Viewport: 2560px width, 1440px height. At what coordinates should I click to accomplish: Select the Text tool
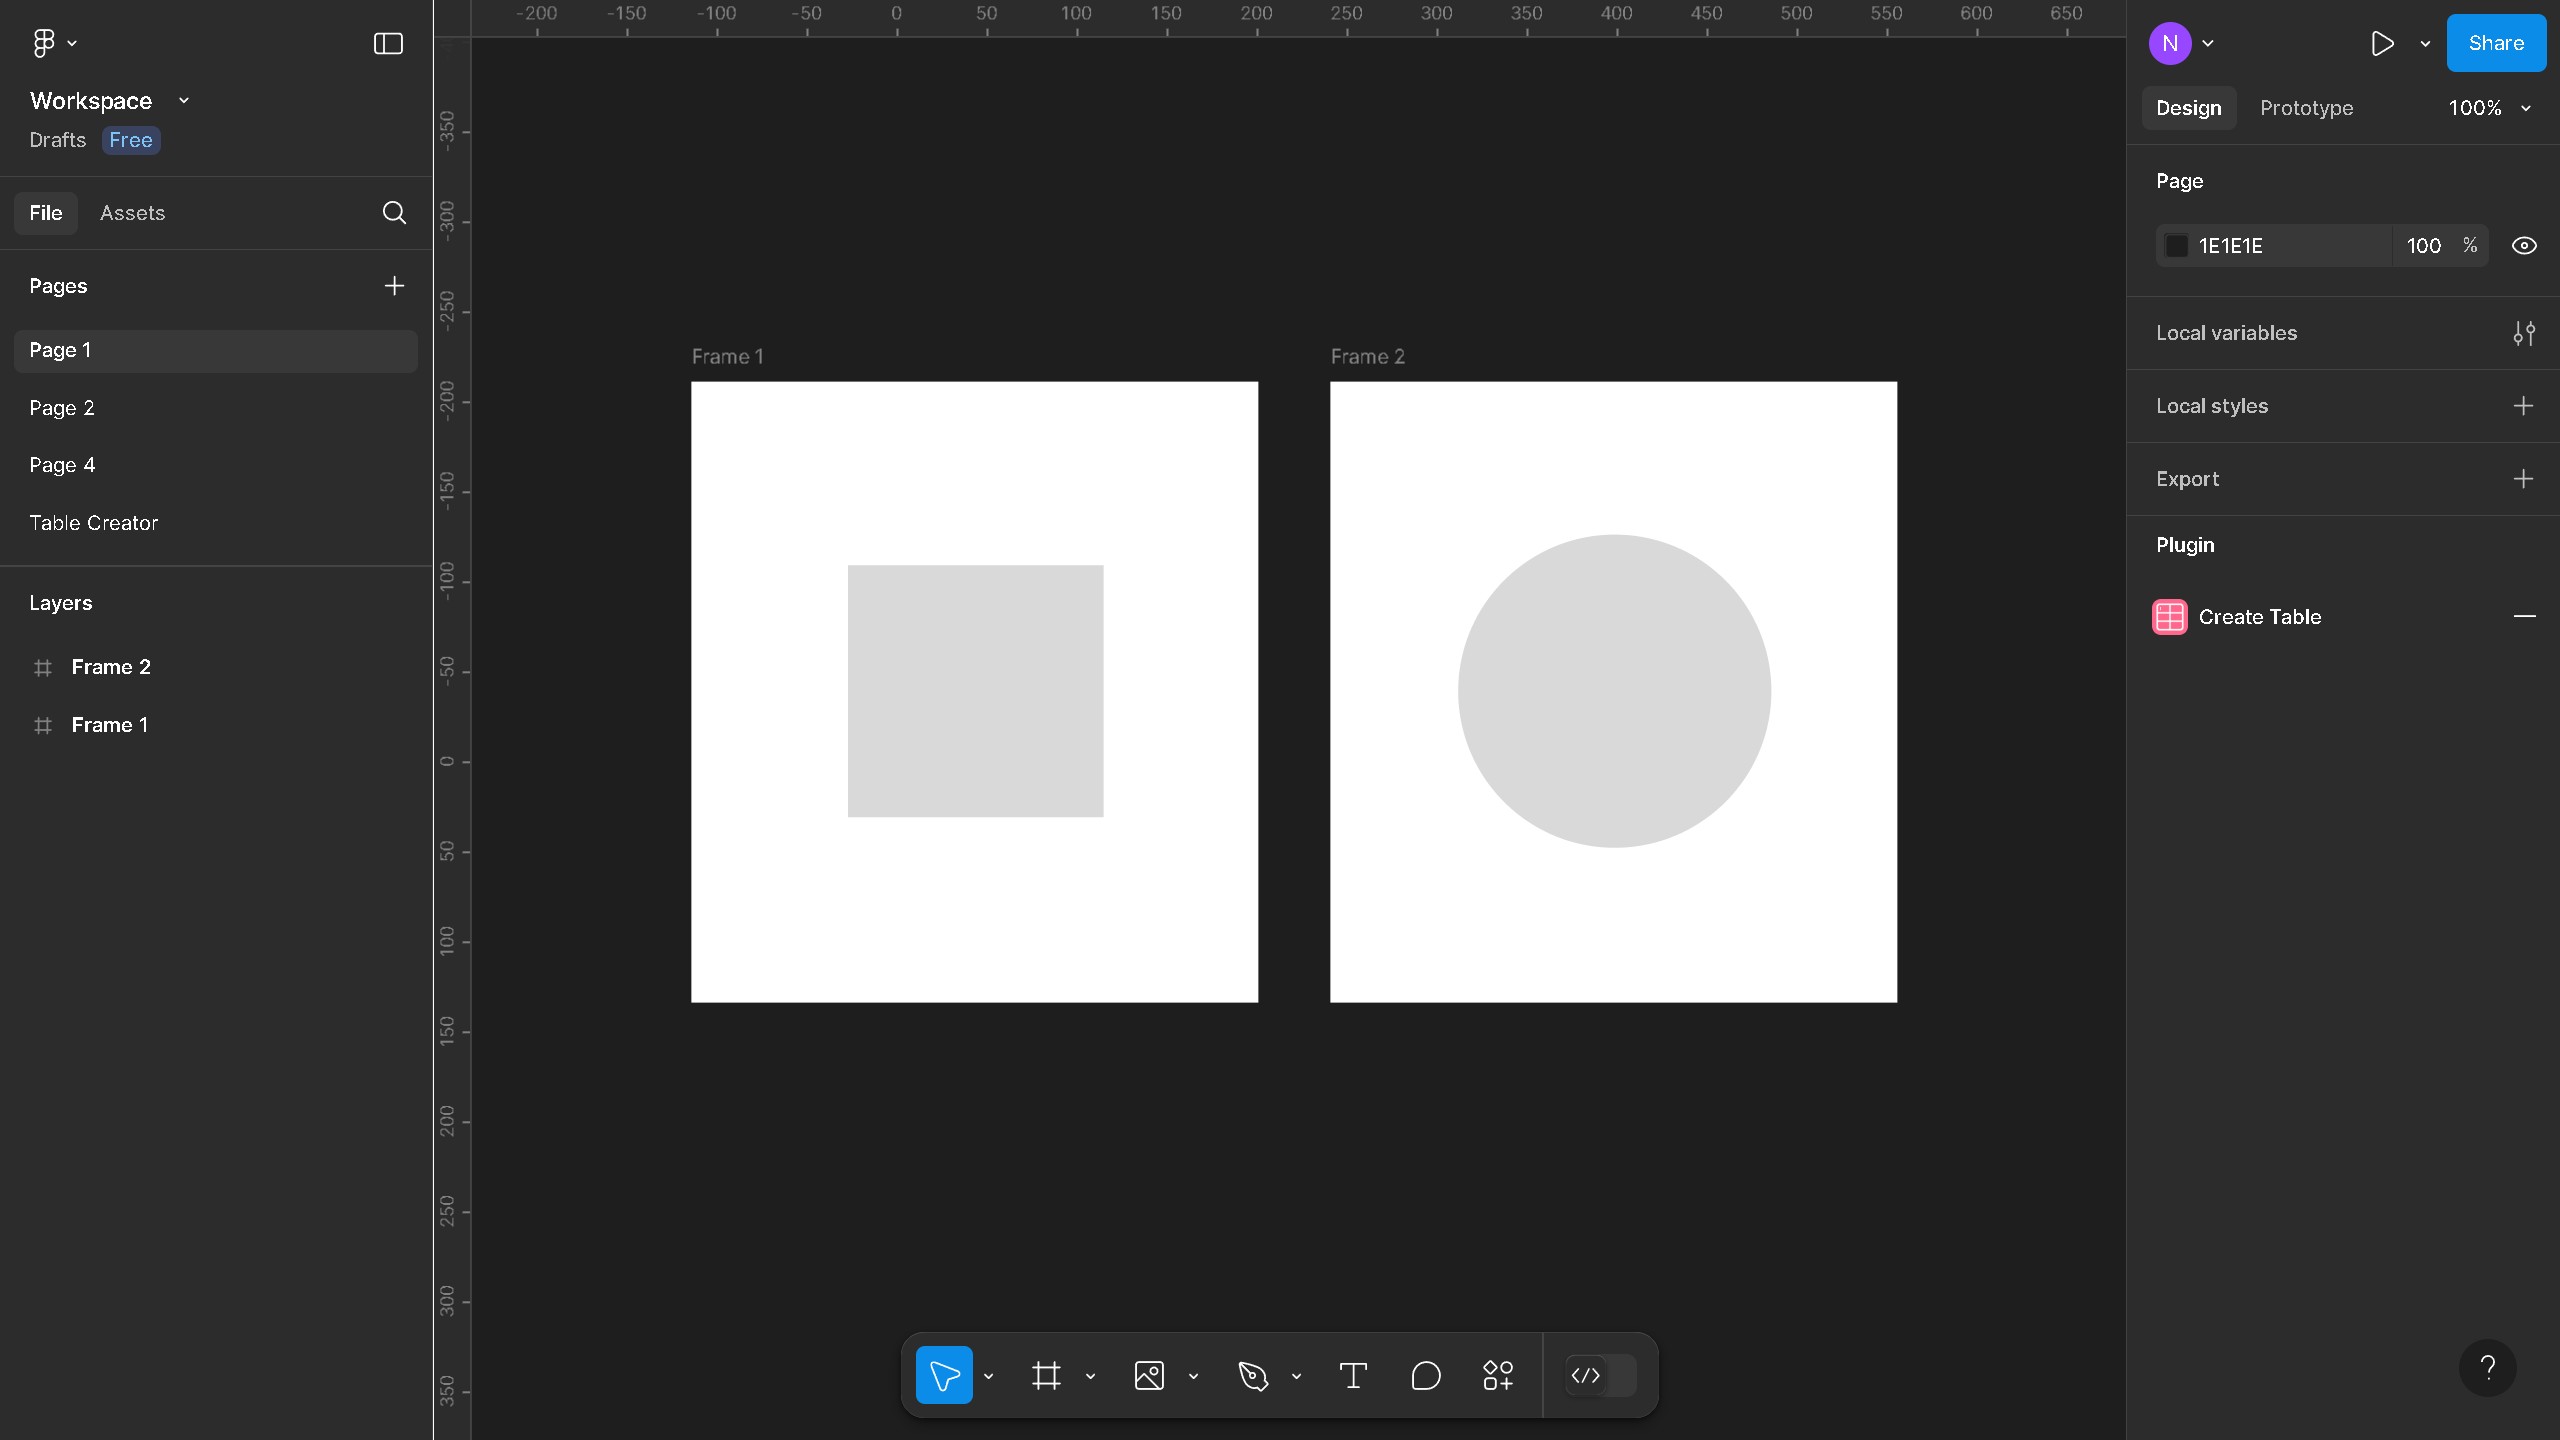[1353, 1375]
